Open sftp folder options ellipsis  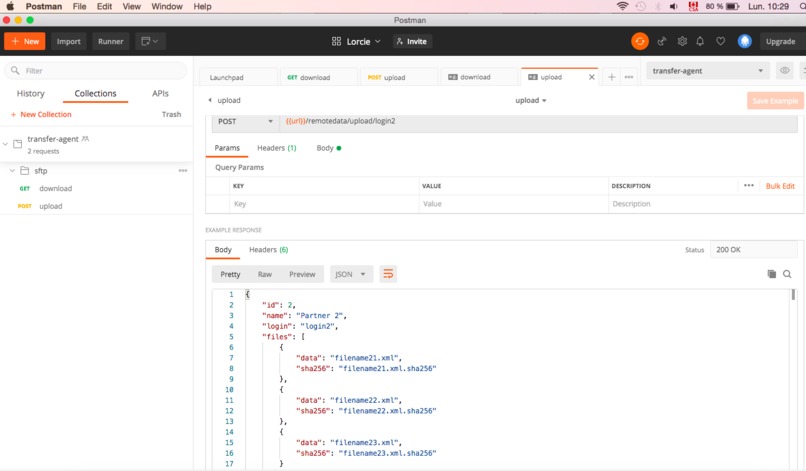coord(182,171)
